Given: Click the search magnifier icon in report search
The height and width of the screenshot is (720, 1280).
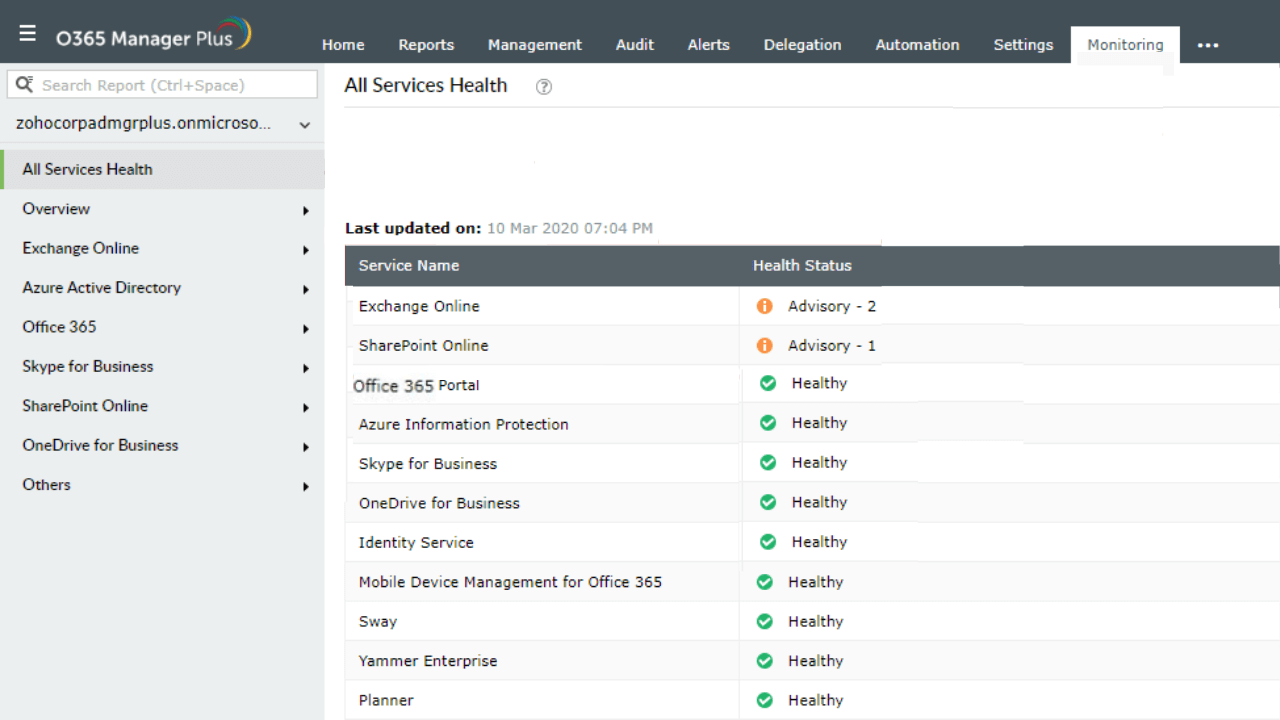Looking at the screenshot, I should click(25, 85).
